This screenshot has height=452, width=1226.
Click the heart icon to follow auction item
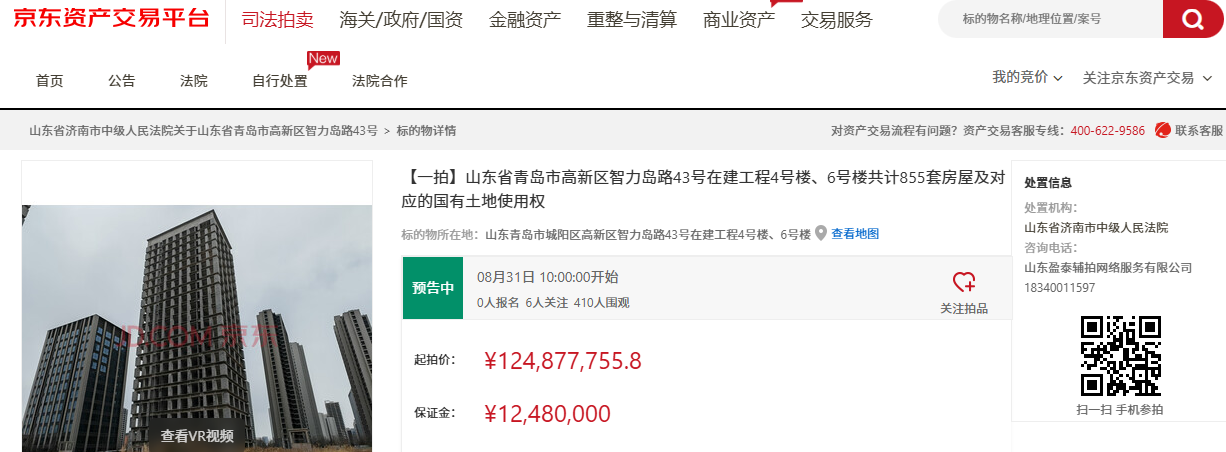pyautogui.click(x=964, y=282)
